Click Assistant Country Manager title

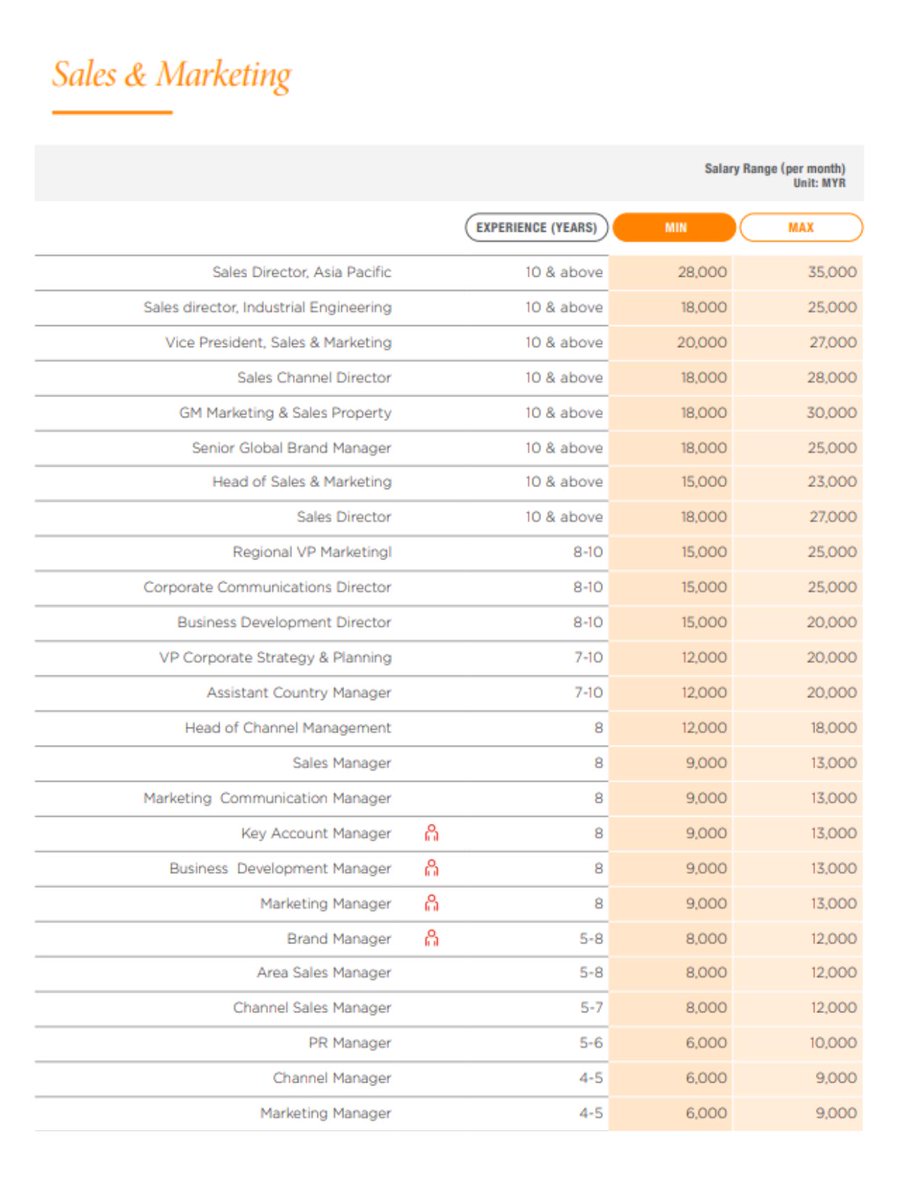tap(299, 692)
